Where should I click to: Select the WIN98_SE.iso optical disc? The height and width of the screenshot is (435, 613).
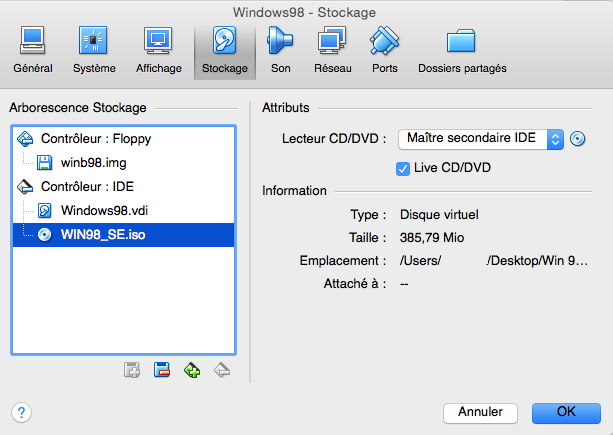(124, 235)
